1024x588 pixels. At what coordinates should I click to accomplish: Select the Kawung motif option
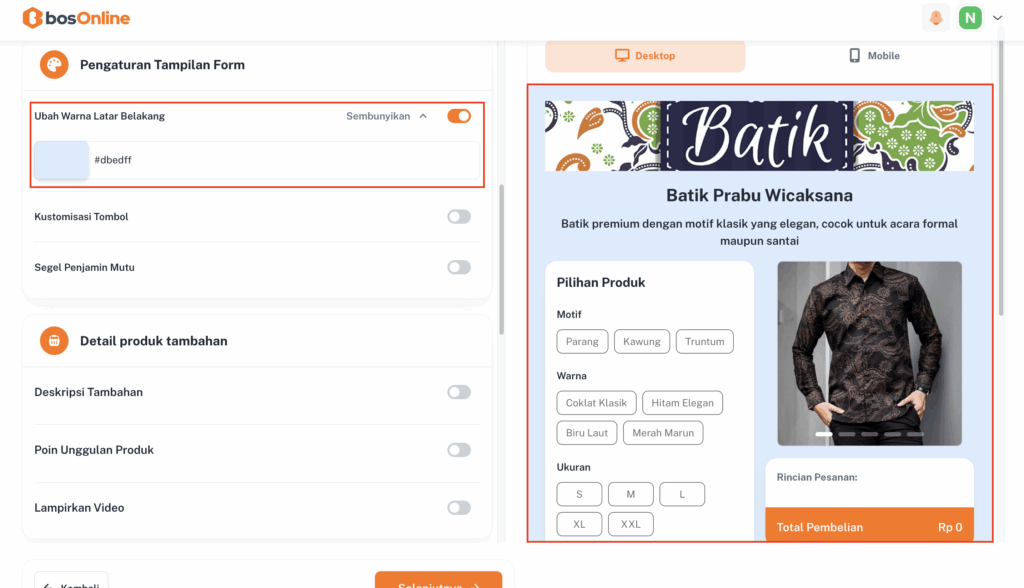[641, 342]
